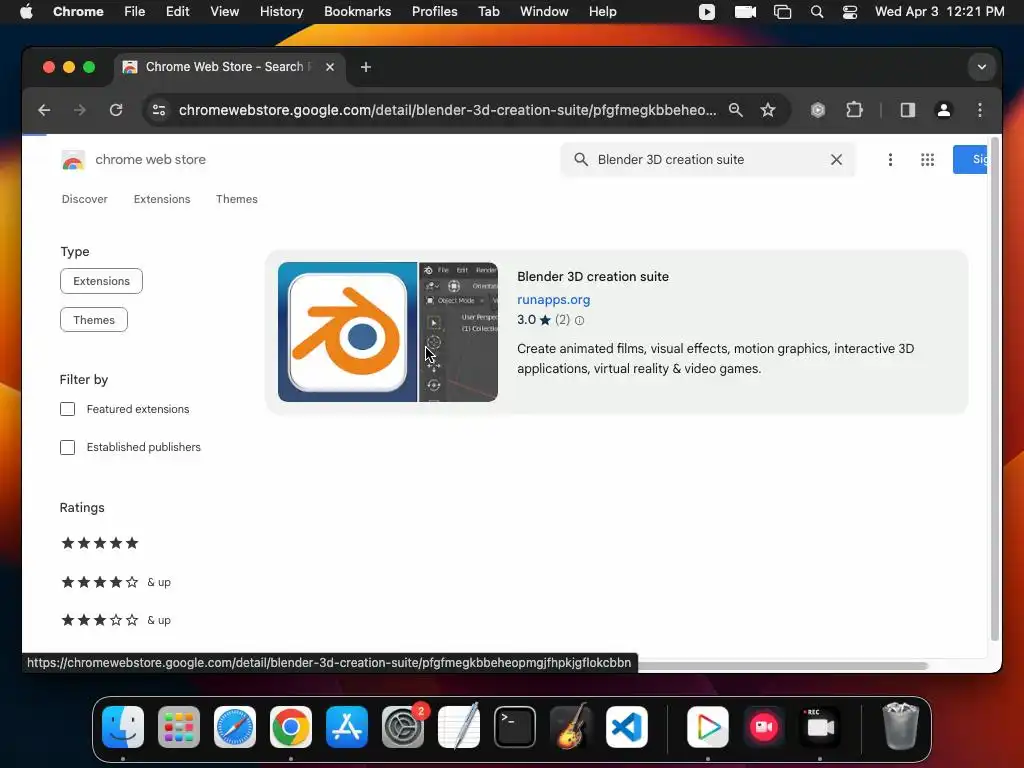Image resolution: width=1024 pixels, height=768 pixels.
Task: Open the Chrome profile avatar
Action: pos(944,110)
